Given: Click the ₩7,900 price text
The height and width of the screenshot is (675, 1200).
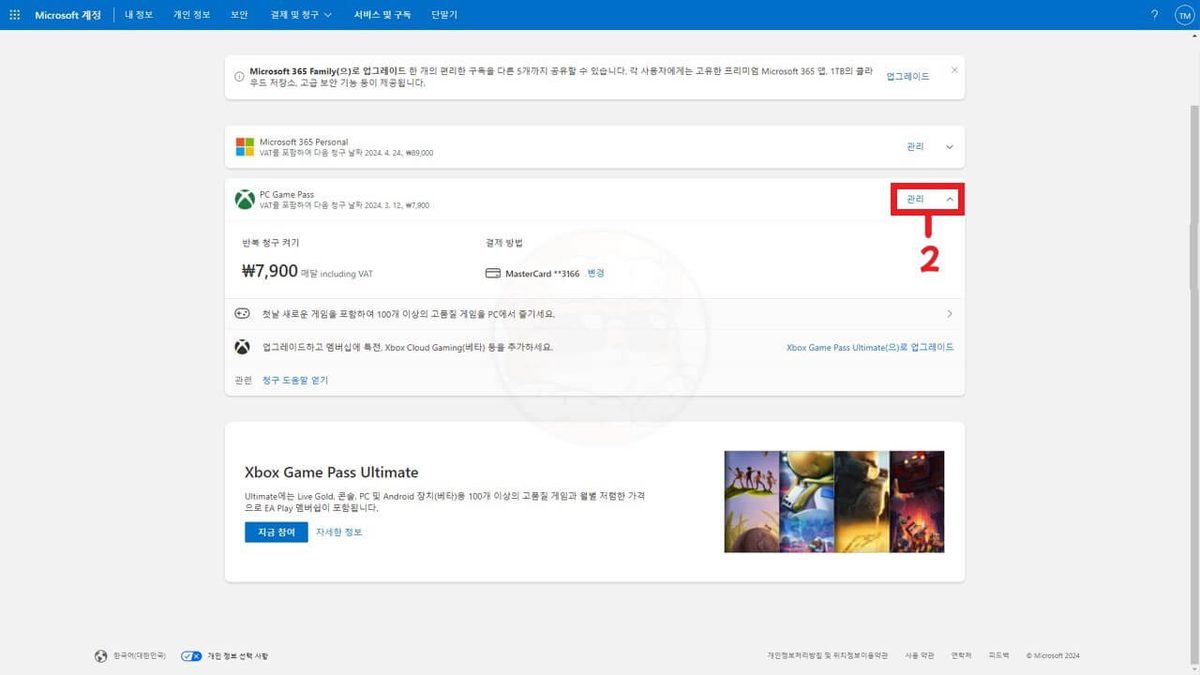Looking at the screenshot, I should (270, 271).
